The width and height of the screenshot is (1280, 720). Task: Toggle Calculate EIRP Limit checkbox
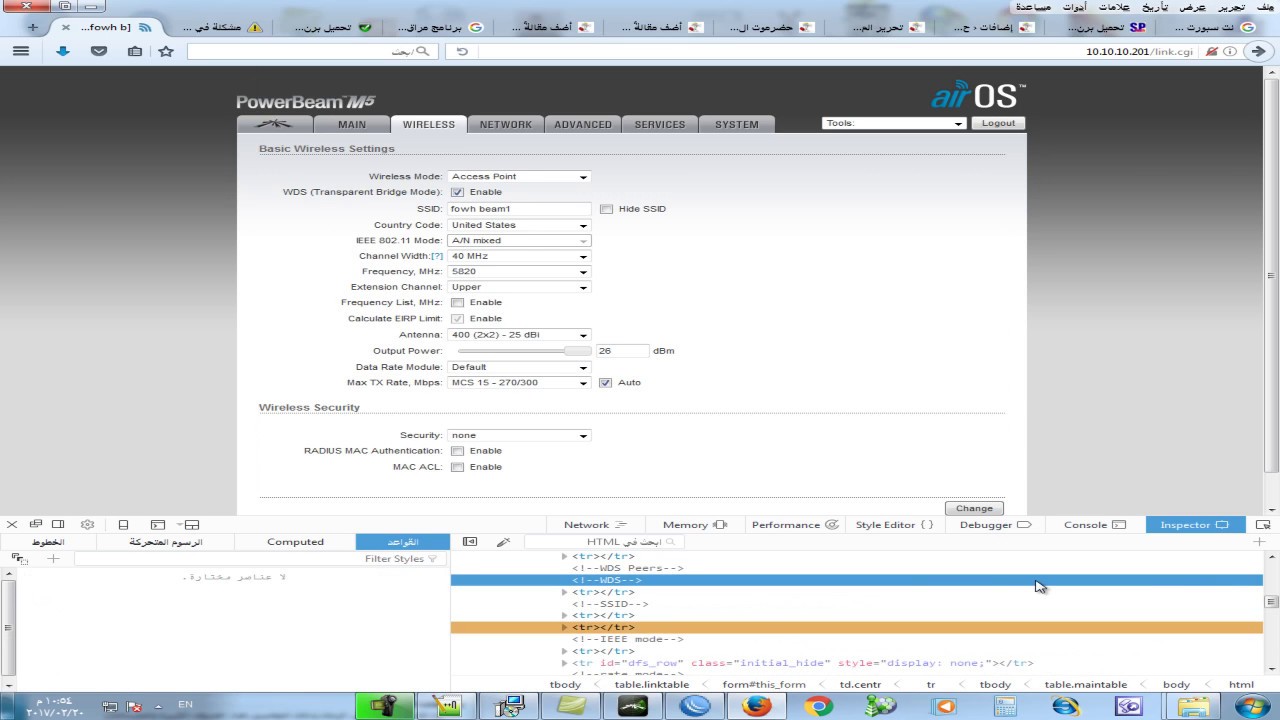tap(457, 318)
